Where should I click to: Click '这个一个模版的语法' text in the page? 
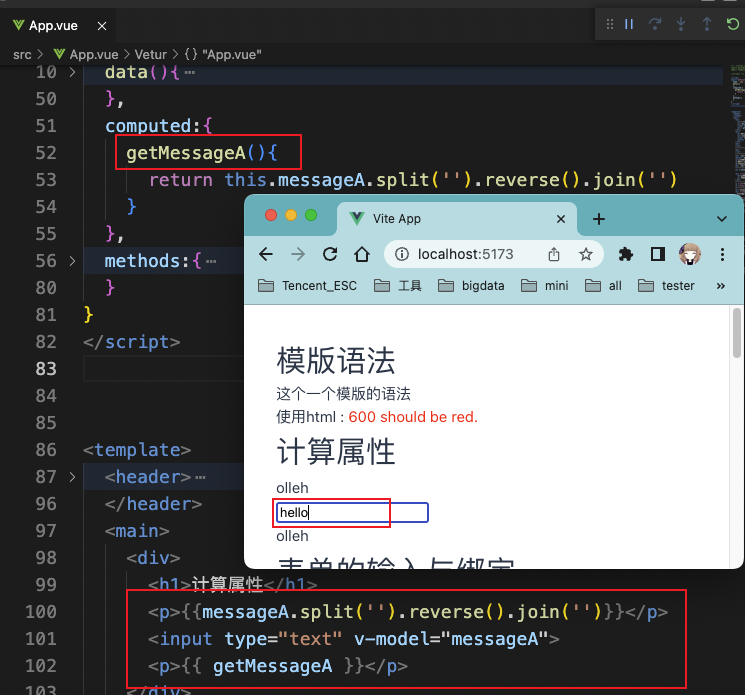click(x=343, y=394)
